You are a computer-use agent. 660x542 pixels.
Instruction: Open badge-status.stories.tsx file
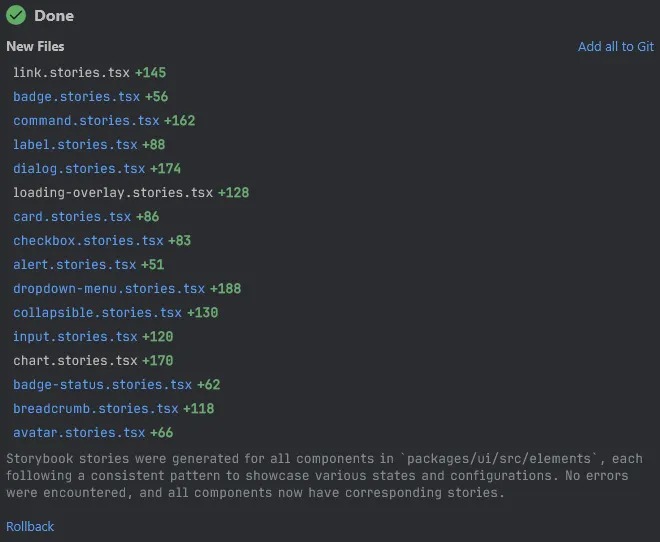coord(102,385)
